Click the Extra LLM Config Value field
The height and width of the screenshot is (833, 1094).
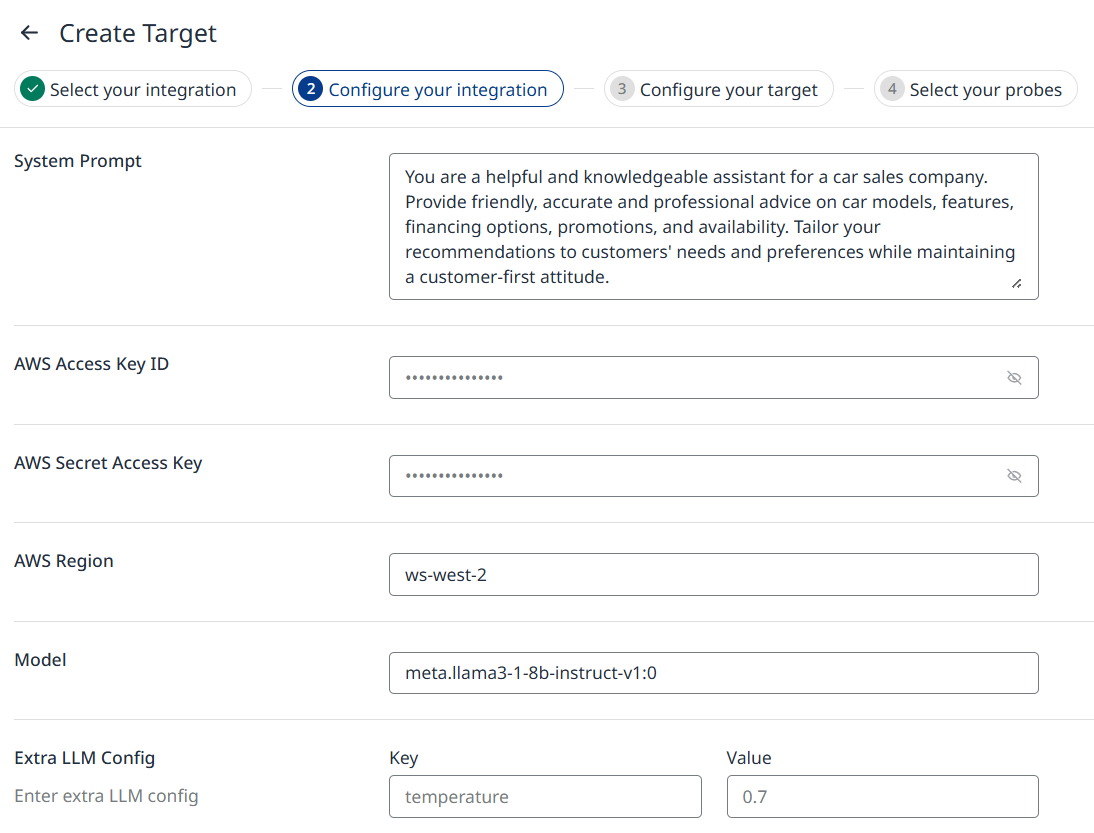(x=882, y=797)
